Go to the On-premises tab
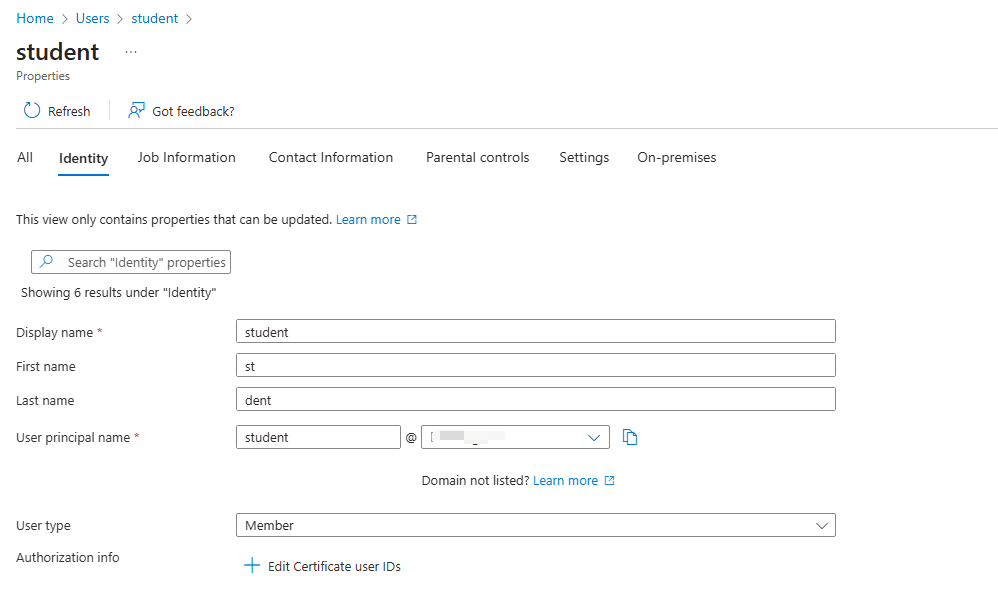 tap(676, 157)
